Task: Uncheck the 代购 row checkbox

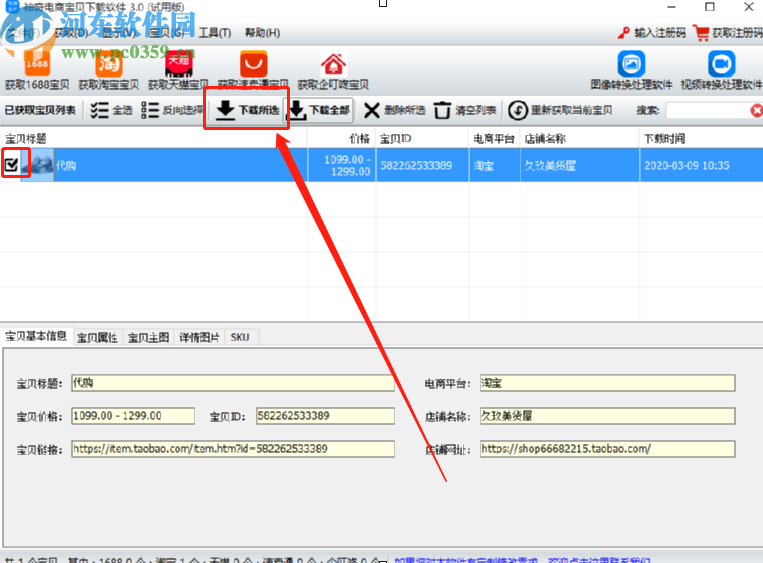Action: 11,165
